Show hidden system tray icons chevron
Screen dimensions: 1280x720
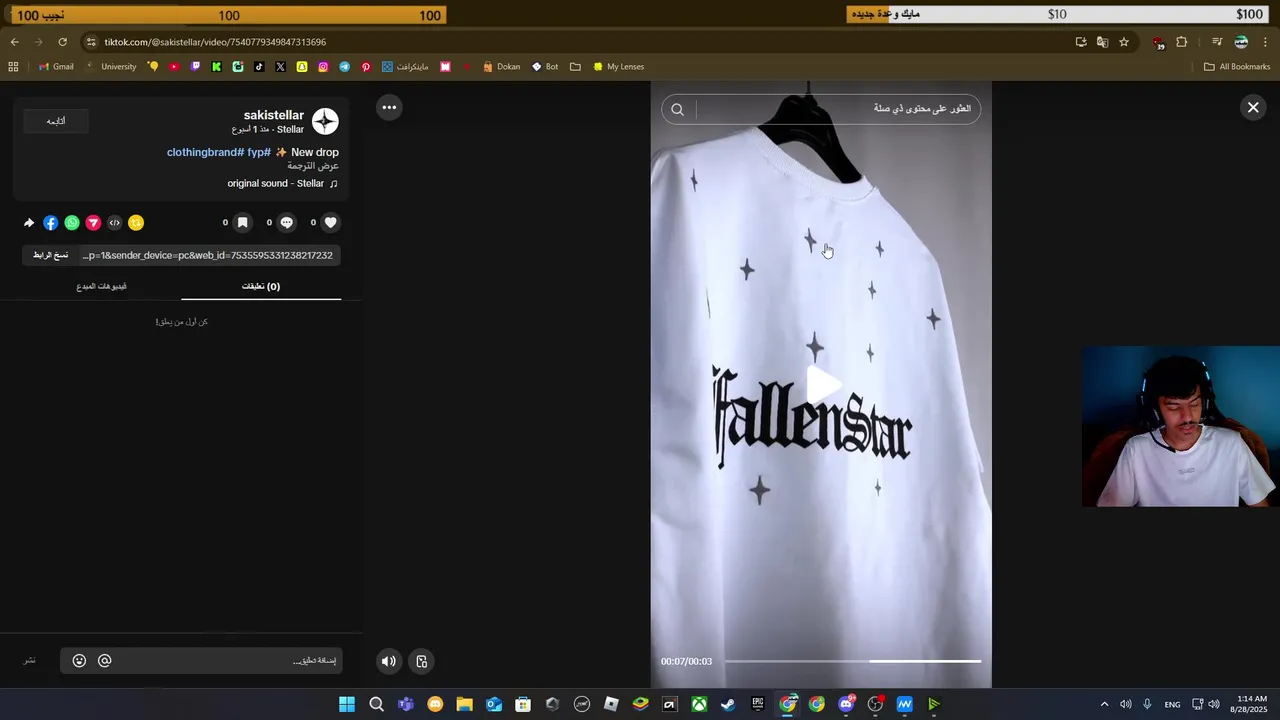1104,704
